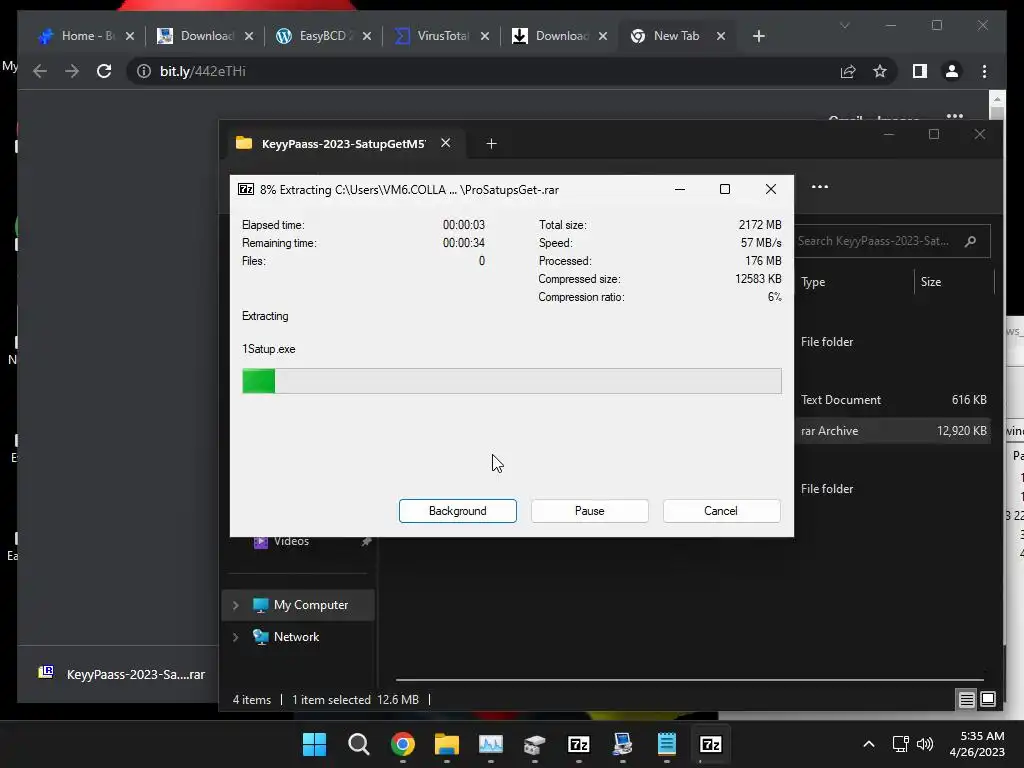This screenshot has width=1024, height=768.
Task: Open the first 7z taskbar icon
Action: pos(579,744)
